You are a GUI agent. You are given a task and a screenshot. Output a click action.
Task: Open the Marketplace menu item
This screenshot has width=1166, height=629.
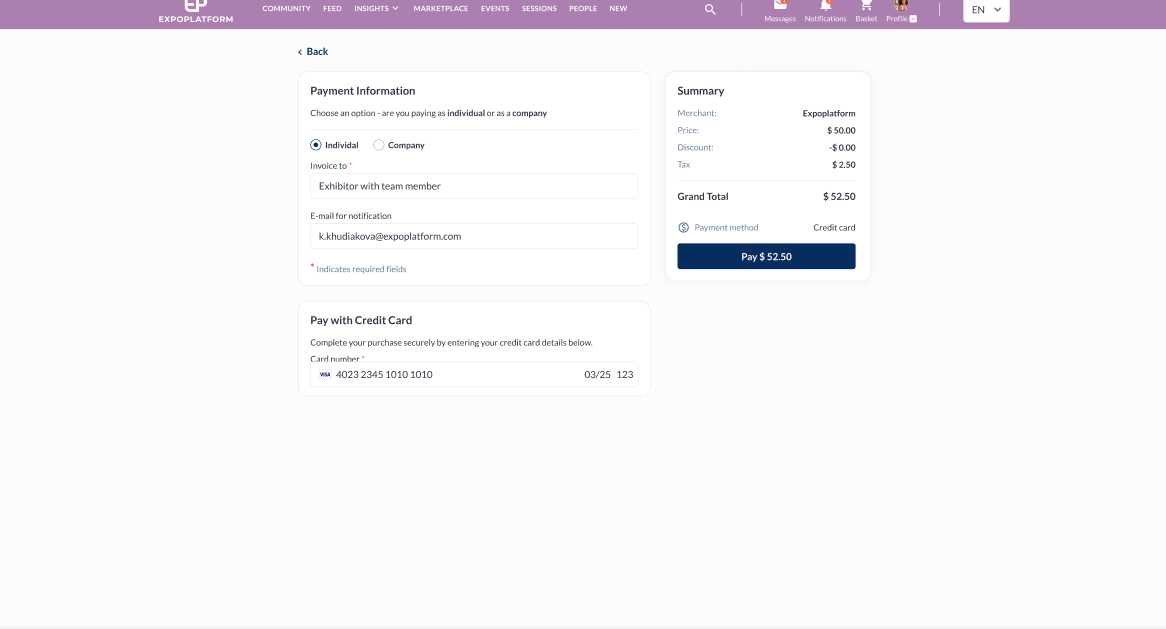pos(441,8)
